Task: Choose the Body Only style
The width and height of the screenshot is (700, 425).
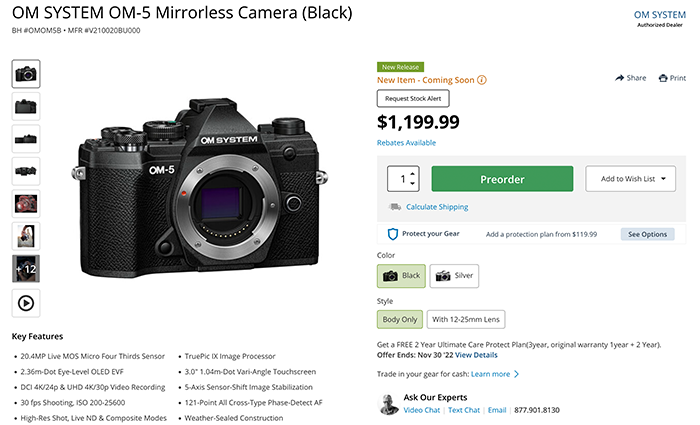Action: pyautogui.click(x=400, y=320)
